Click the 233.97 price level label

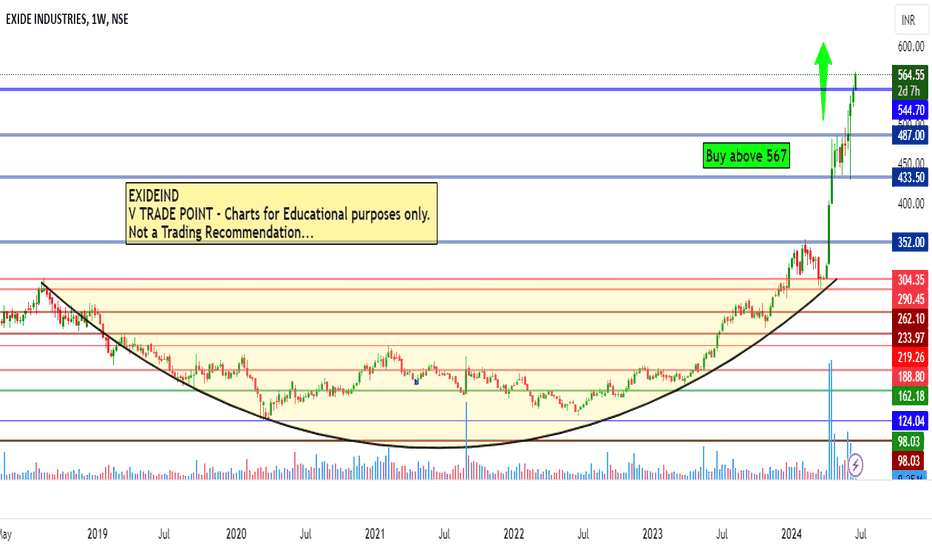[911, 338]
